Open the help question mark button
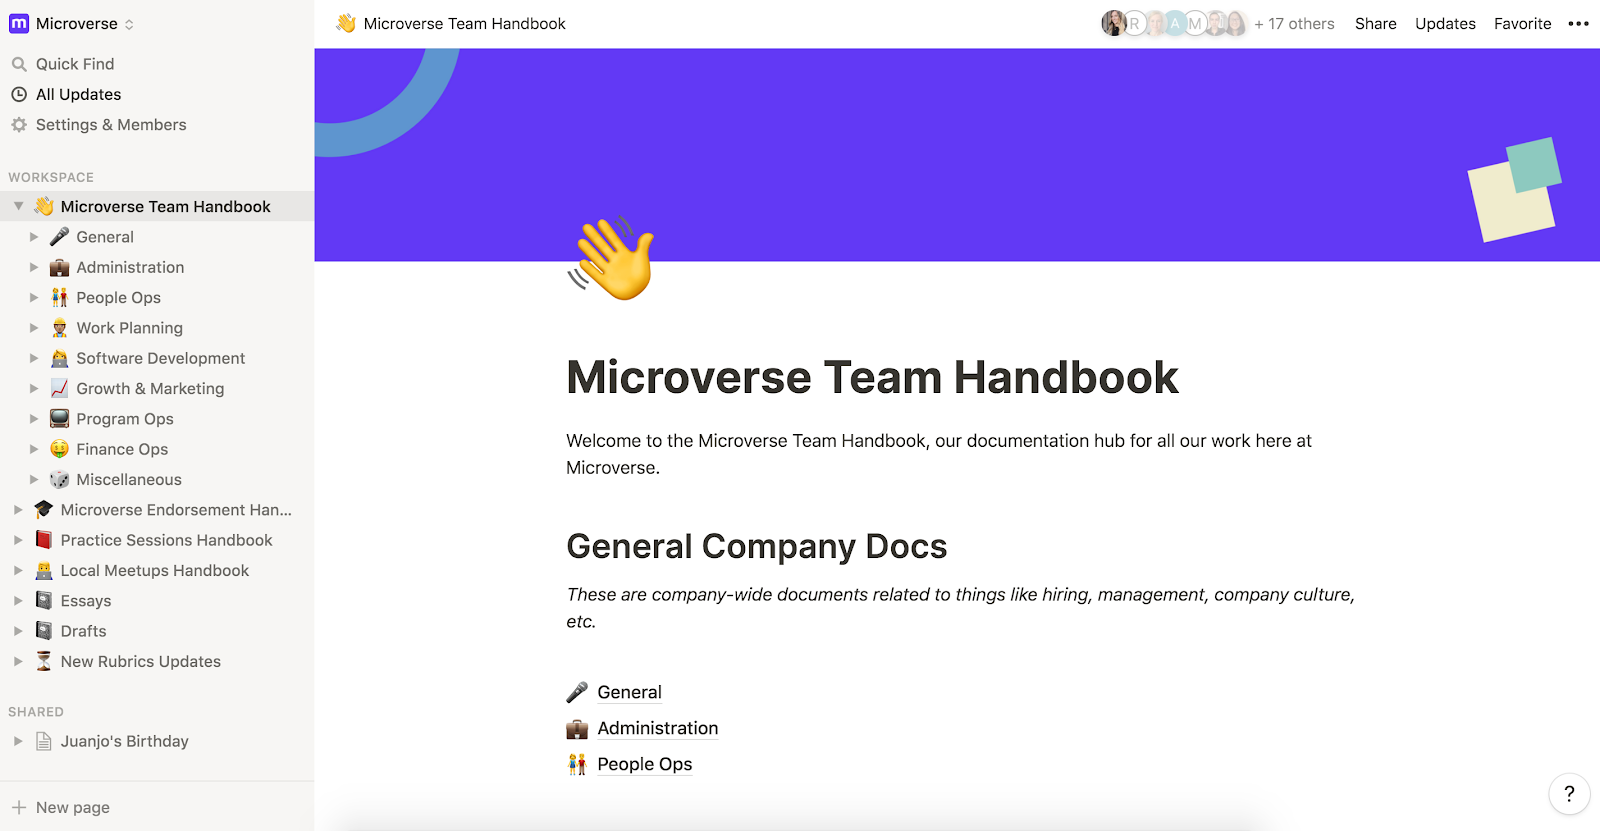 (x=1569, y=794)
